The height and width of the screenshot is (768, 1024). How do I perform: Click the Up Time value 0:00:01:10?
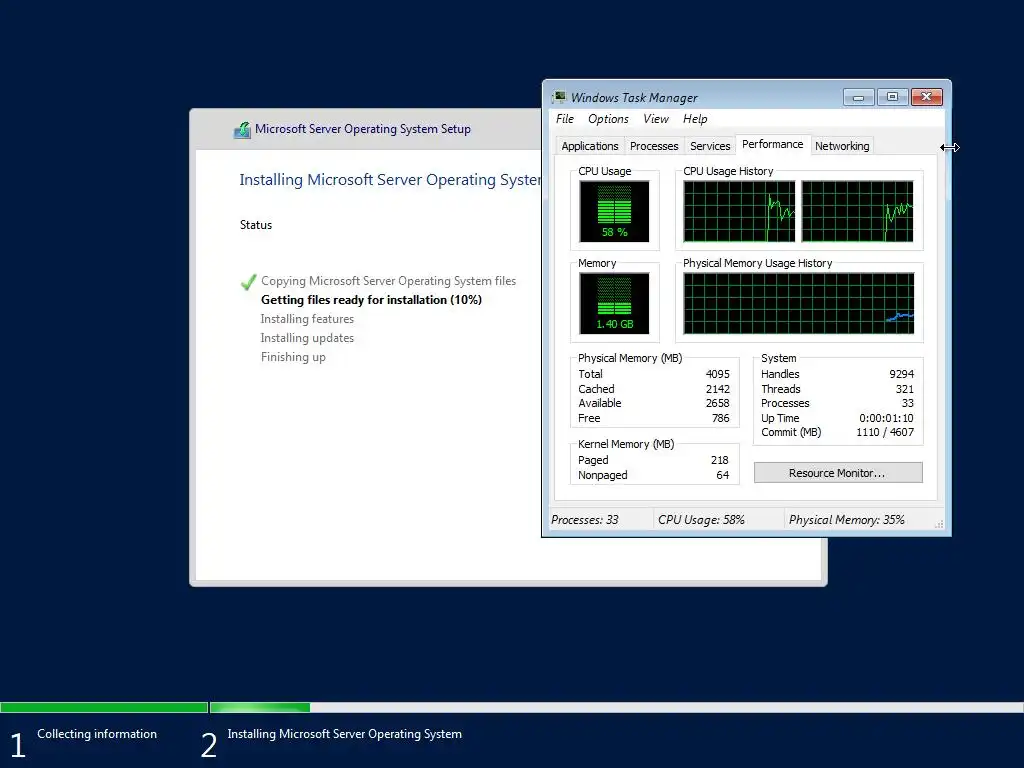coord(886,419)
